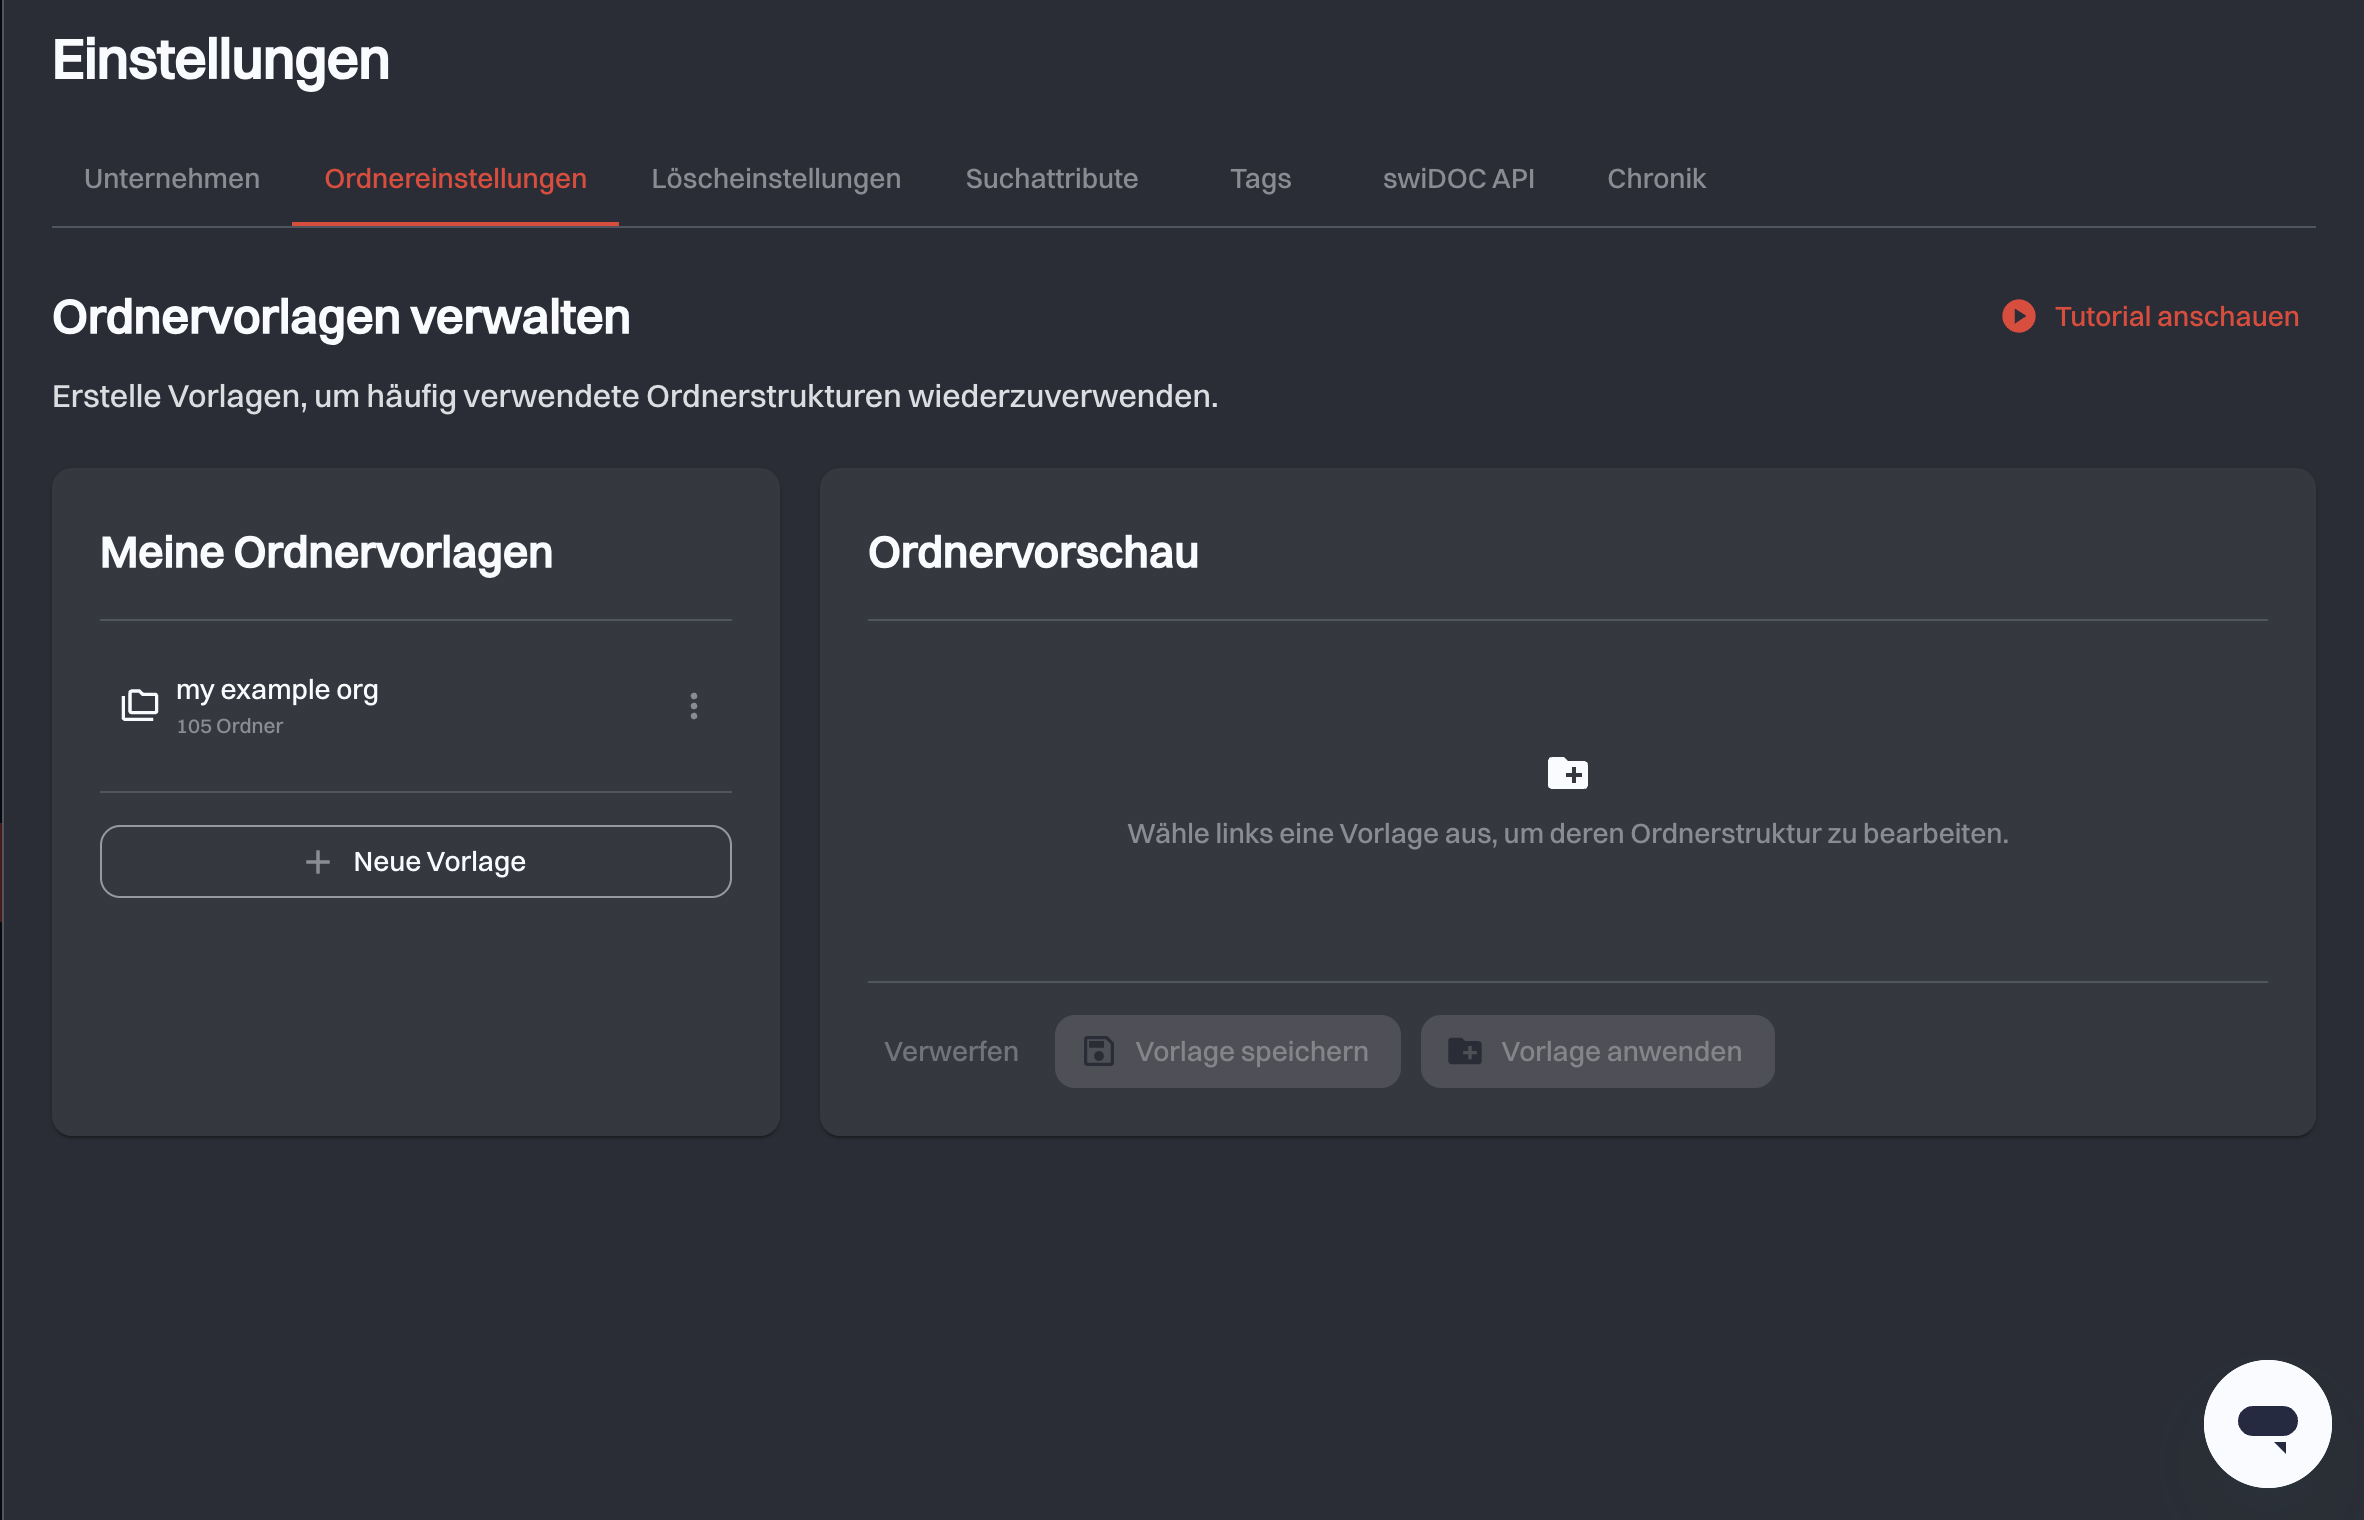The image size is (2364, 1520).
Task: Open the Unternehmen tab
Action: click(172, 178)
